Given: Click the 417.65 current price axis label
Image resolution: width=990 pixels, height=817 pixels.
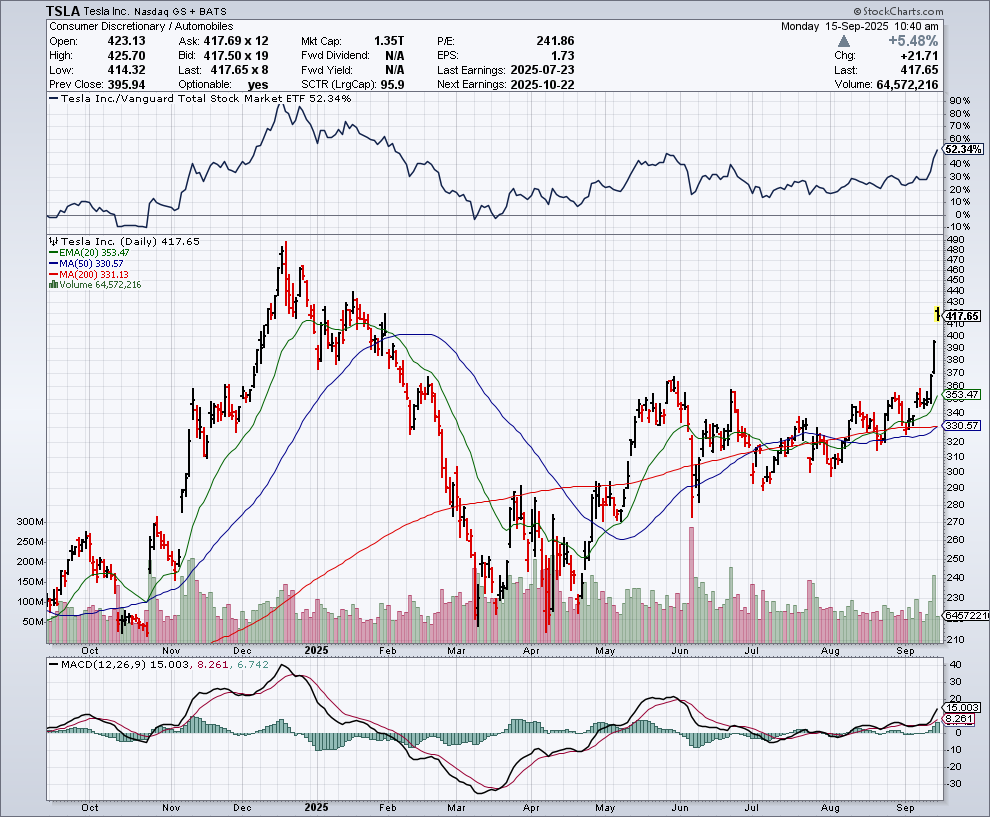Looking at the screenshot, I should [x=963, y=316].
